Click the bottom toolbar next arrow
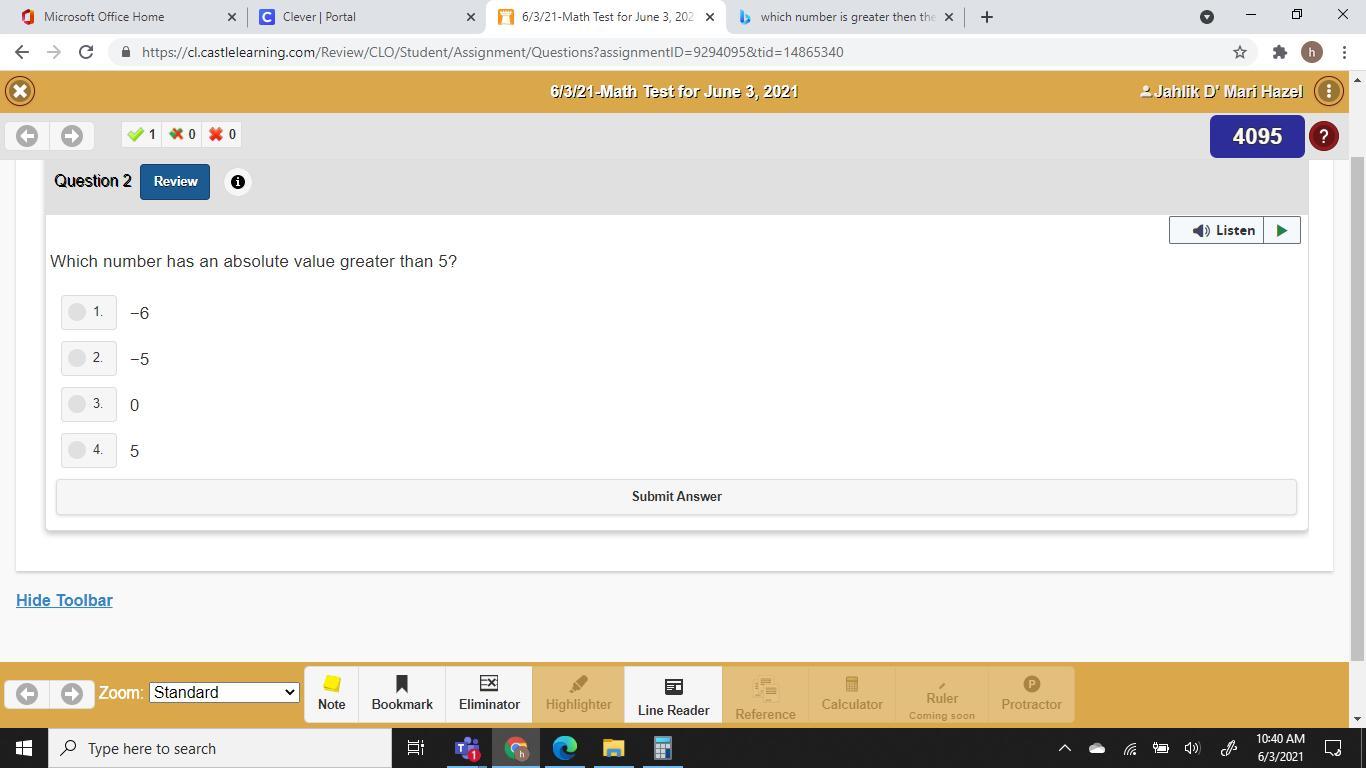This screenshot has height=768, width=1366. [71, 693]
